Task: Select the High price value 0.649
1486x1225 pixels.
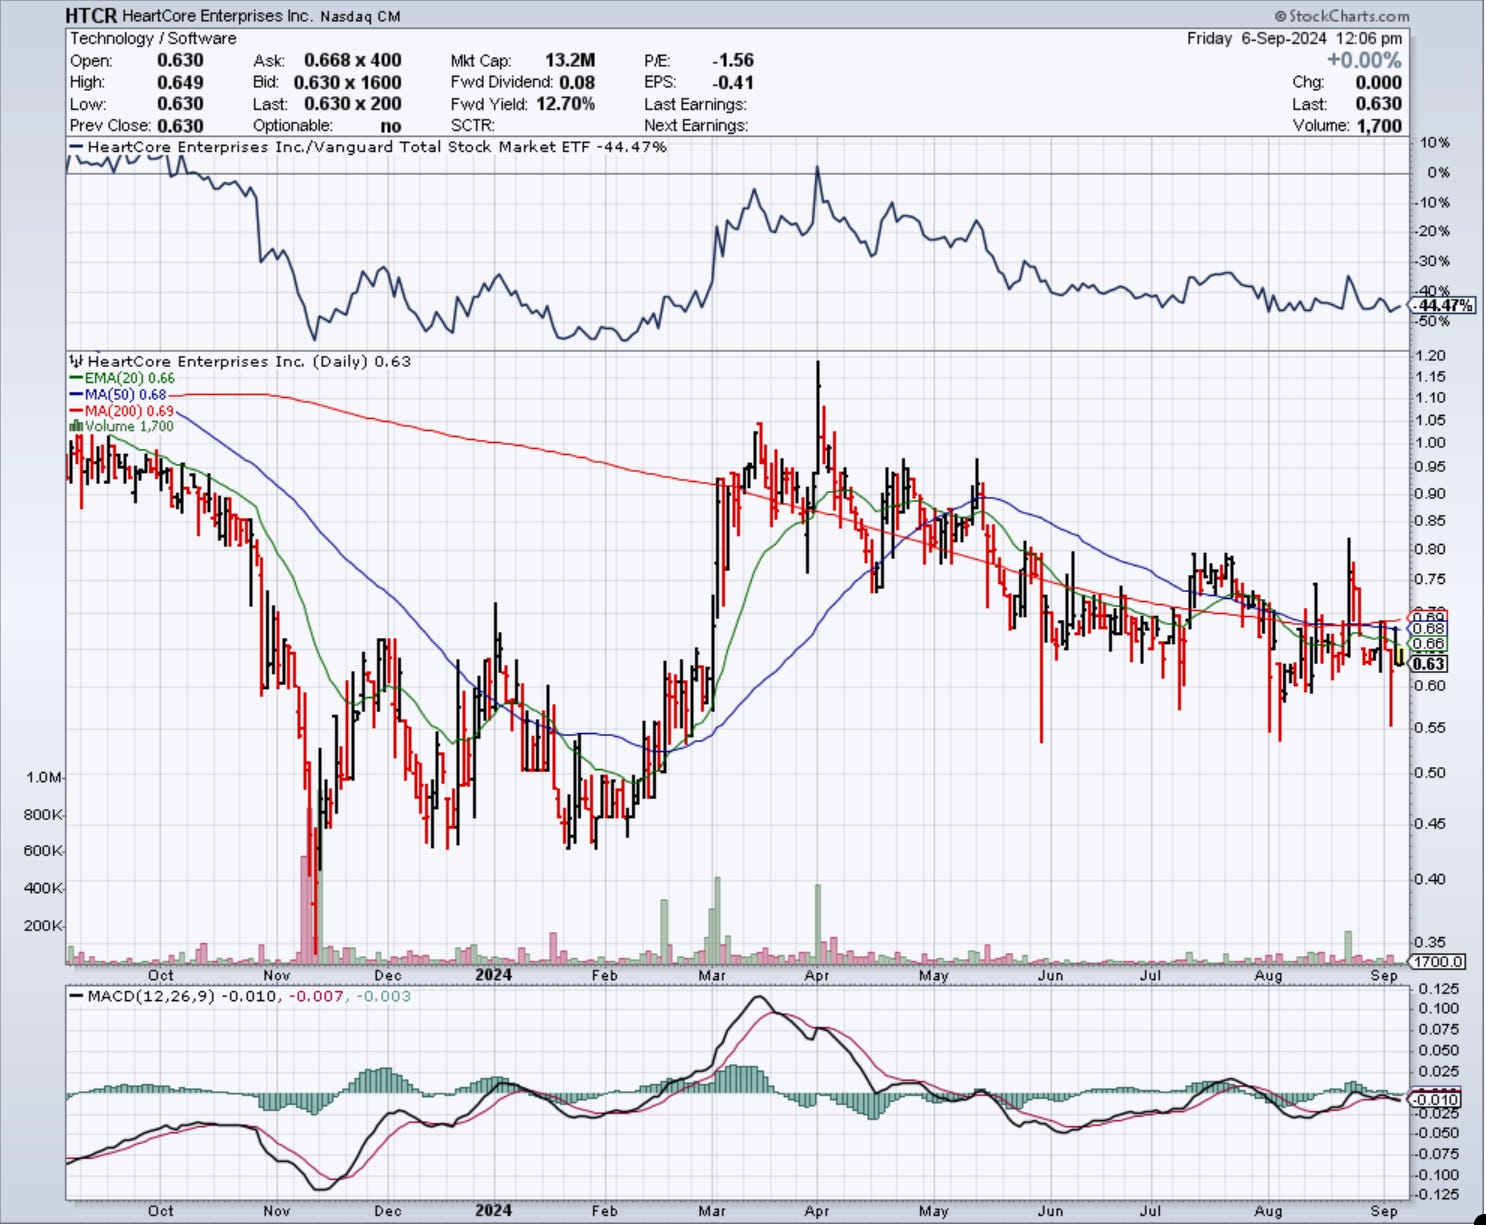Action: click(x=180, y=82)
